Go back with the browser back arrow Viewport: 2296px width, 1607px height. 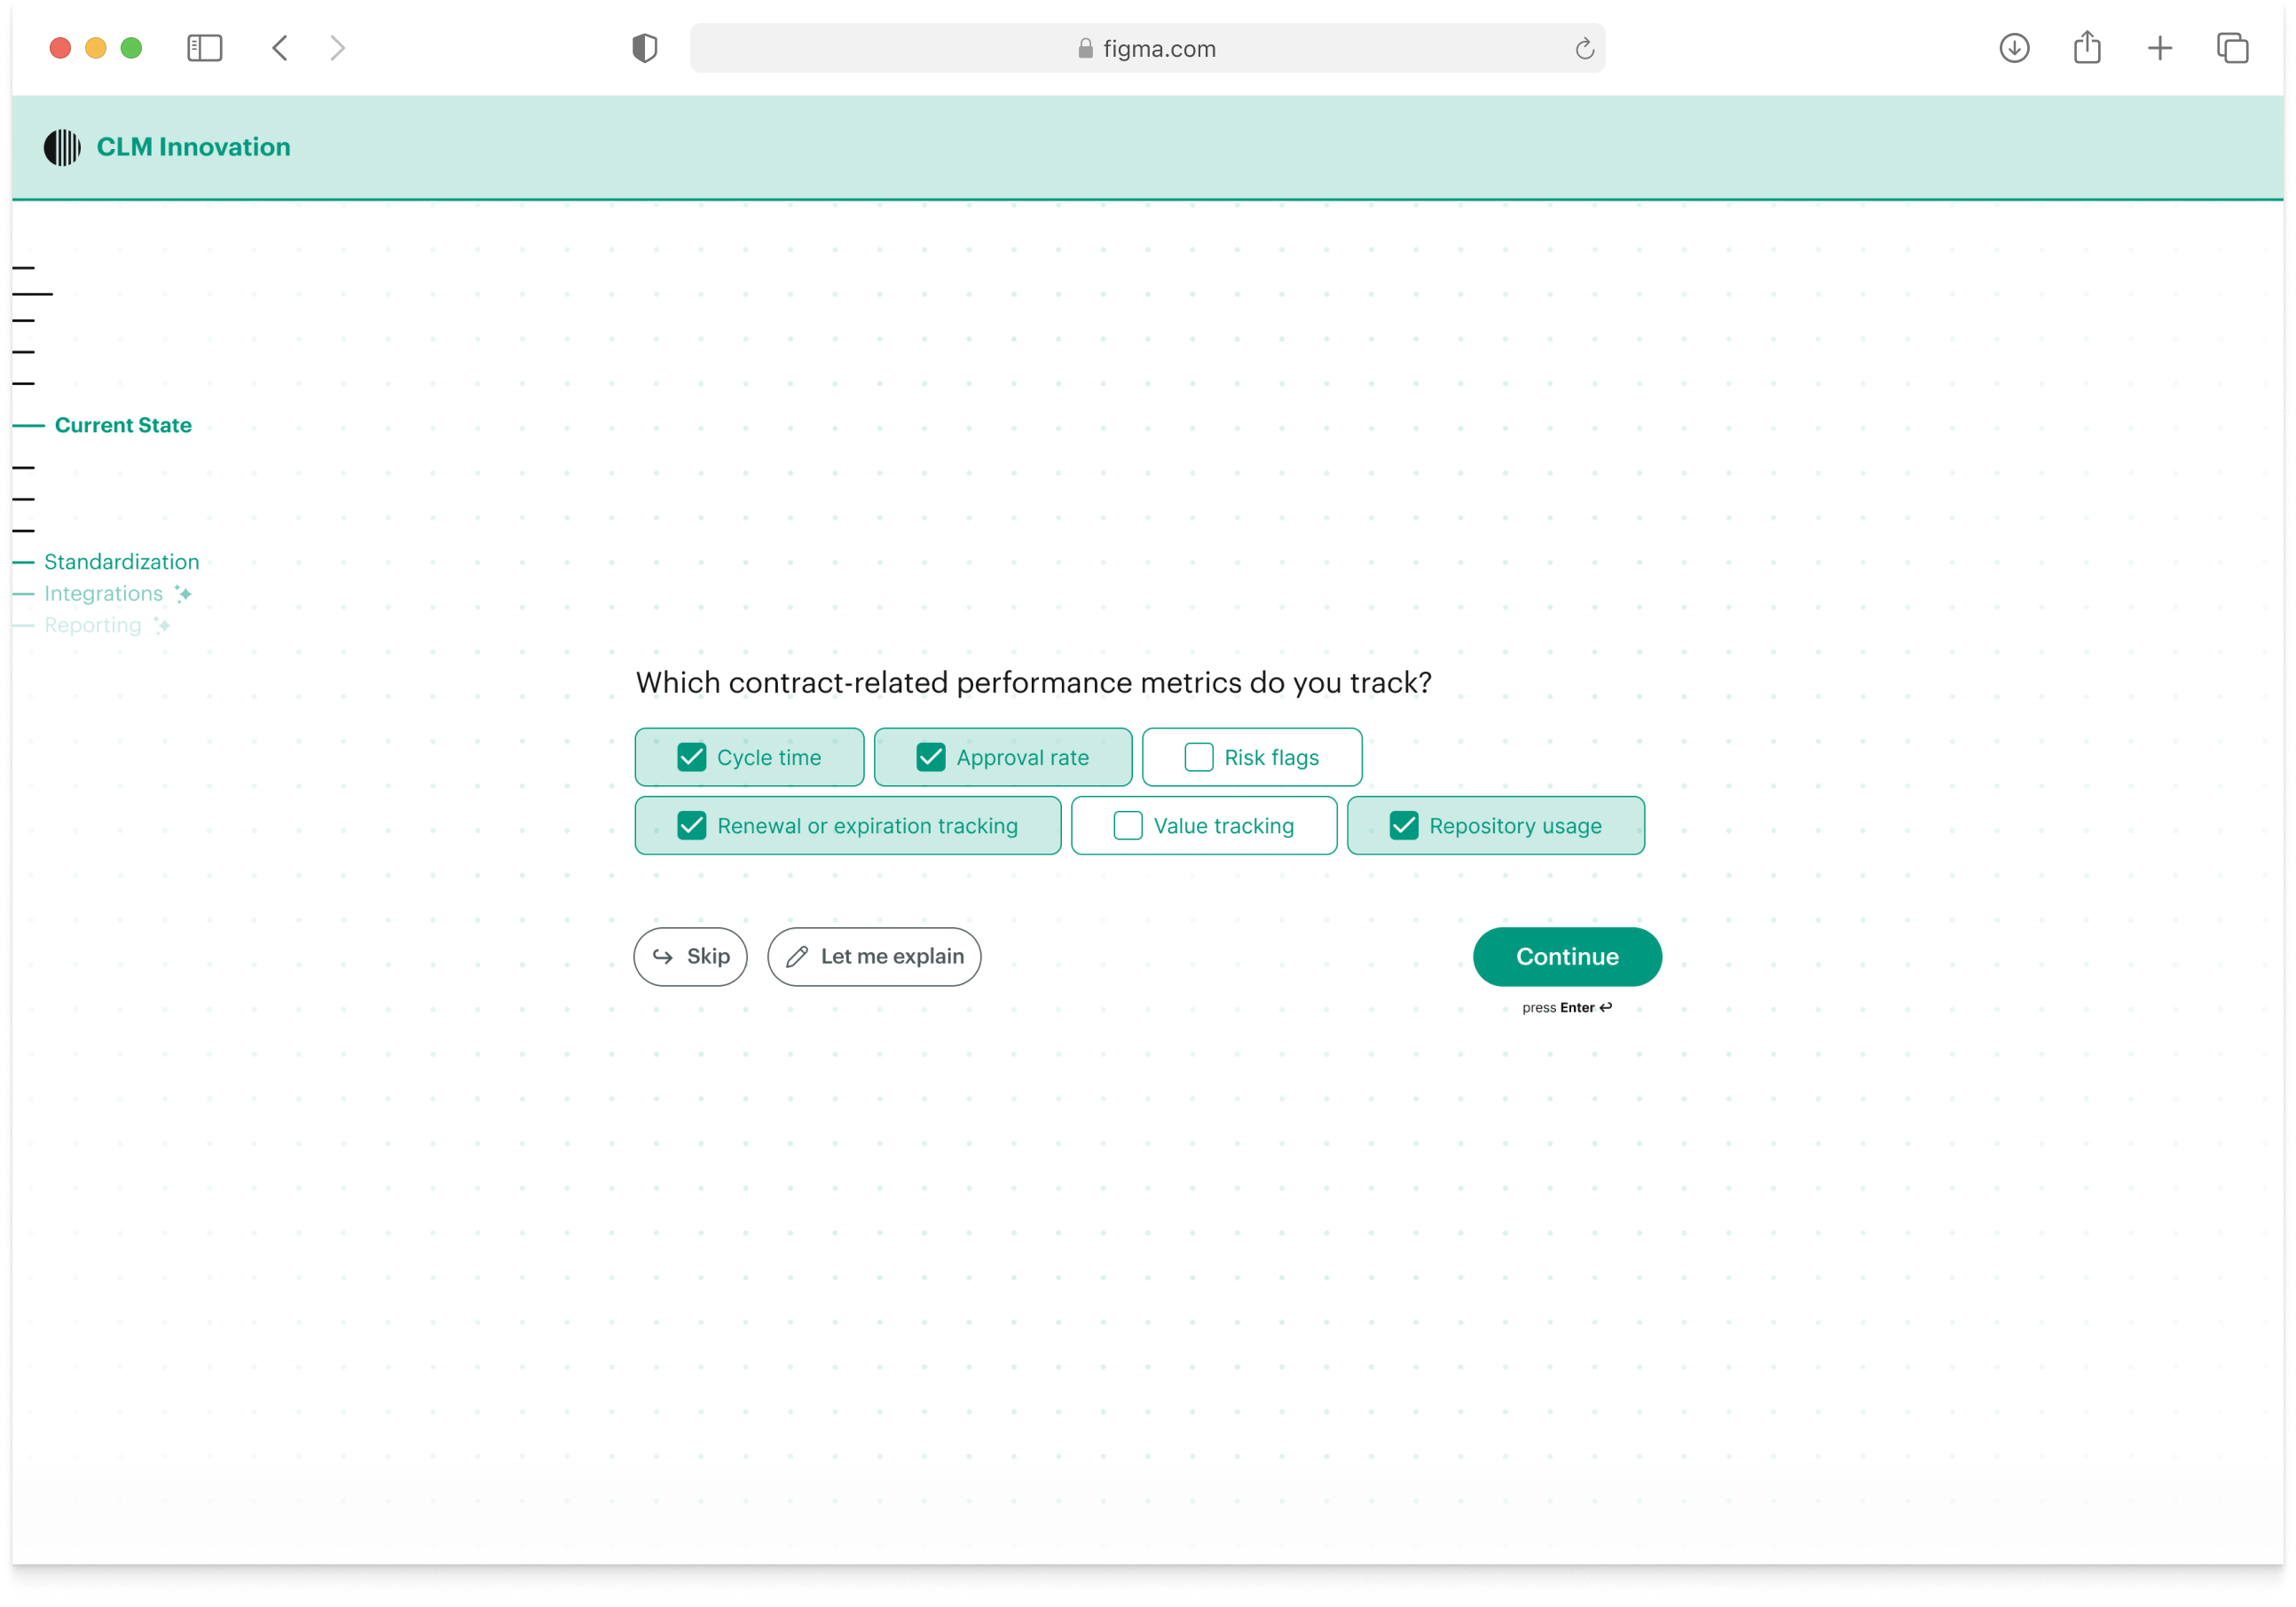[280, 48]
